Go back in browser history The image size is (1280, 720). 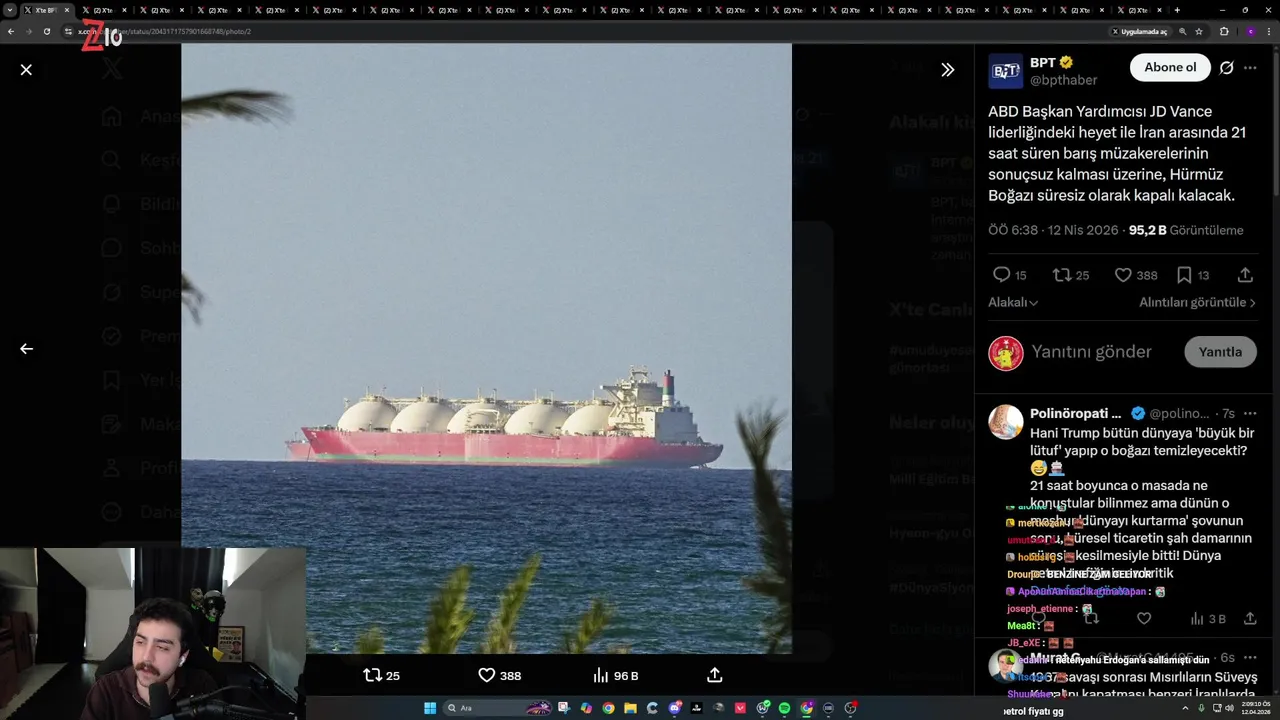pyautogui.click(x=11, y=31)
